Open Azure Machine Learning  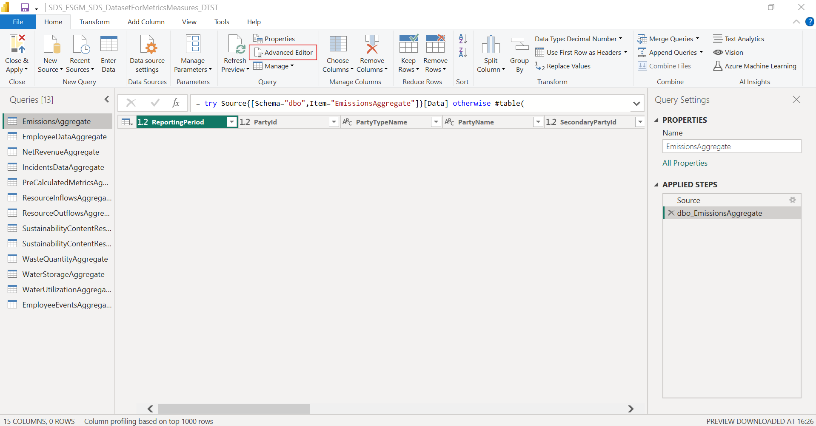pyautogui.click(x=755, y=66)
